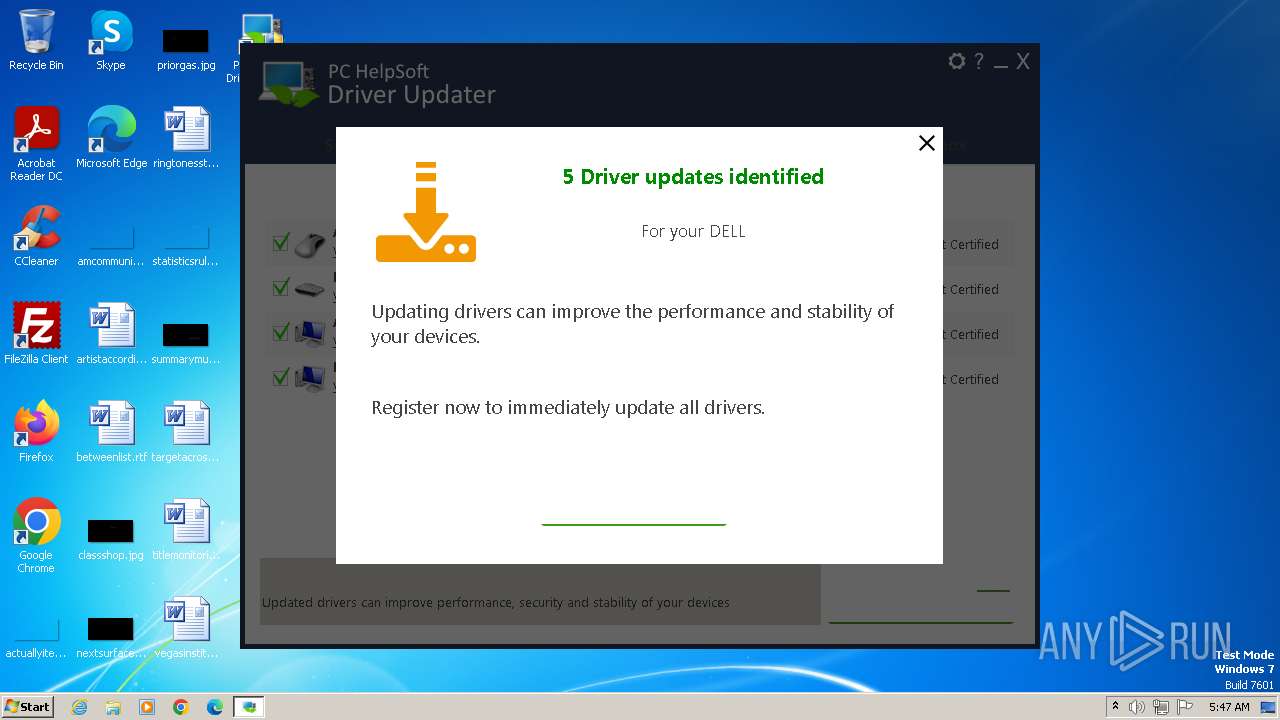1280x720 pixels.
Task: Select titlemonitori... Word document
Action: coord(186,530)
